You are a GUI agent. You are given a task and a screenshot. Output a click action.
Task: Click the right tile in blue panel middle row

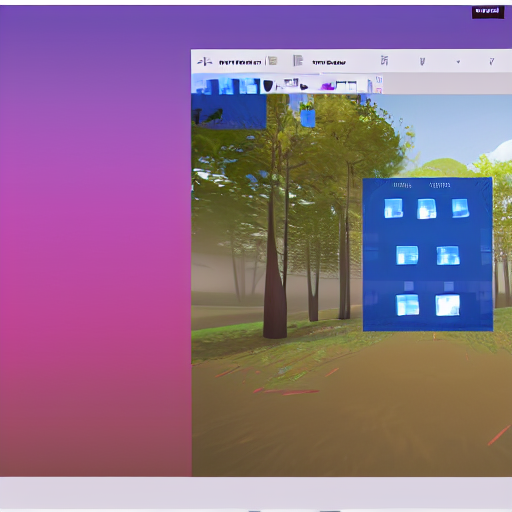point(448,255)
